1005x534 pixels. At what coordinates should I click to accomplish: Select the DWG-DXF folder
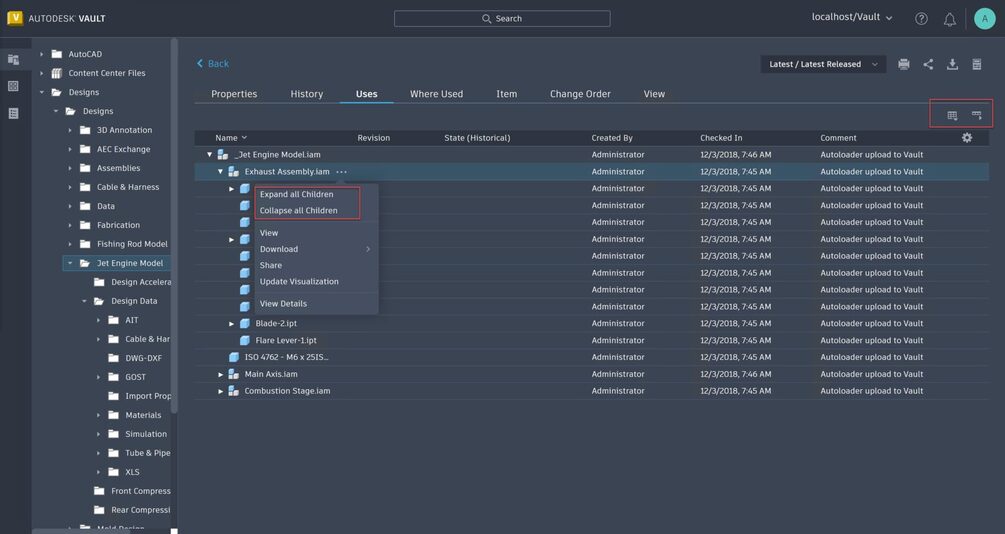143,358
